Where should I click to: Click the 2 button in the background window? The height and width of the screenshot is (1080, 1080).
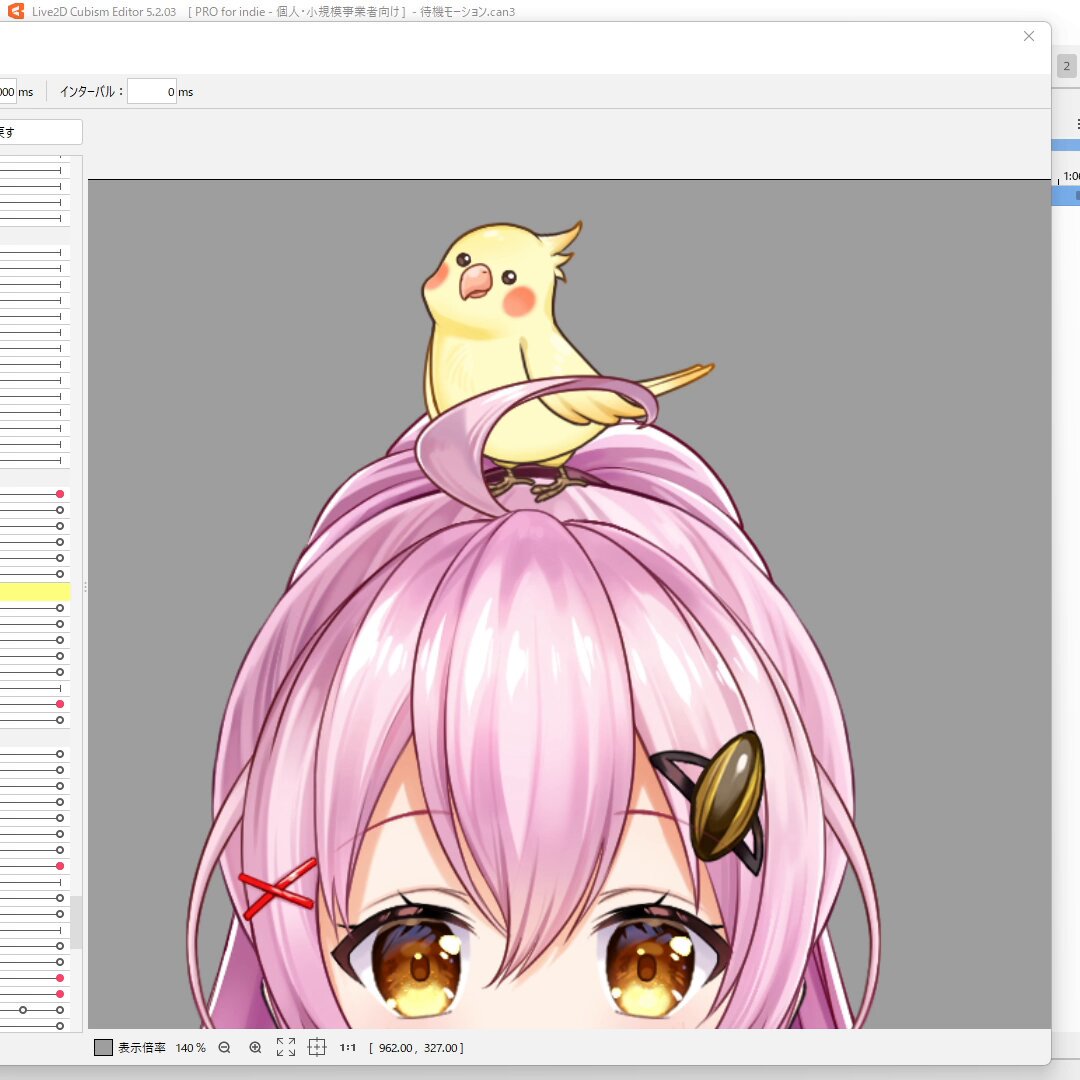point(1067,66)
